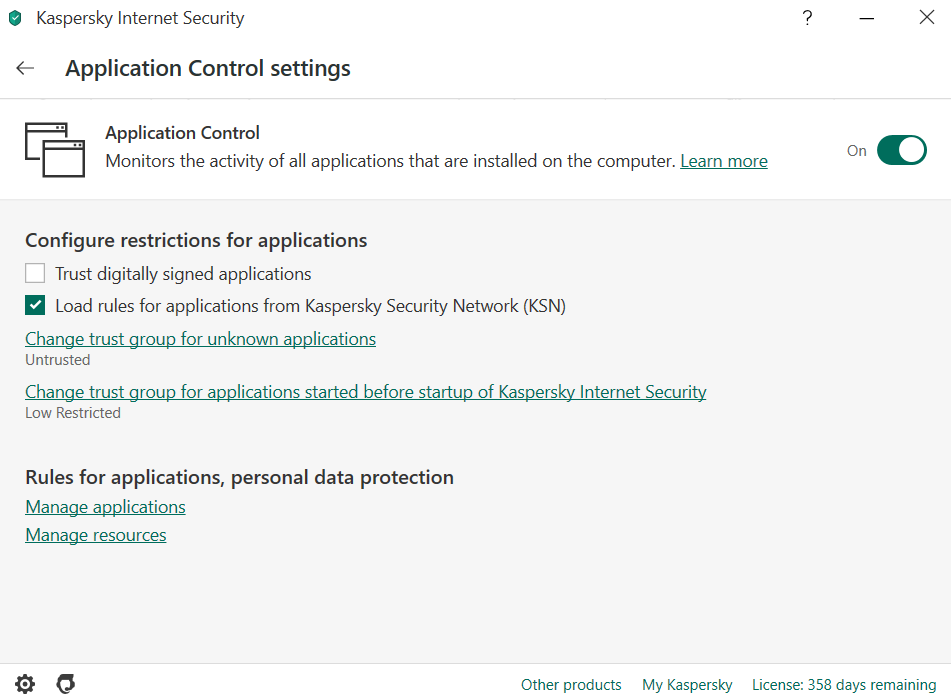
Task: Click the Application Control windows icon
Action: [x=54, y=149]
